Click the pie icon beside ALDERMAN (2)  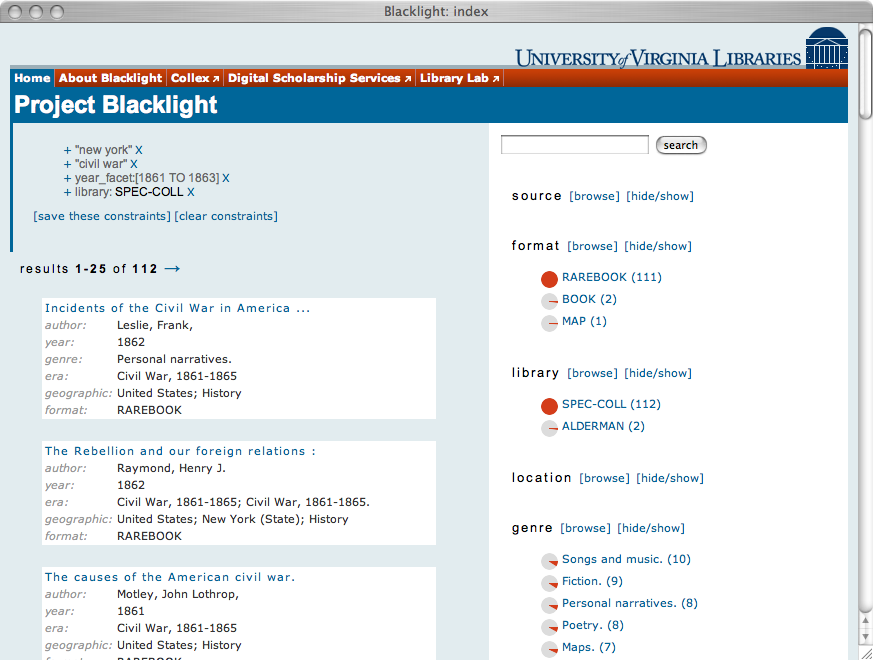549,428
